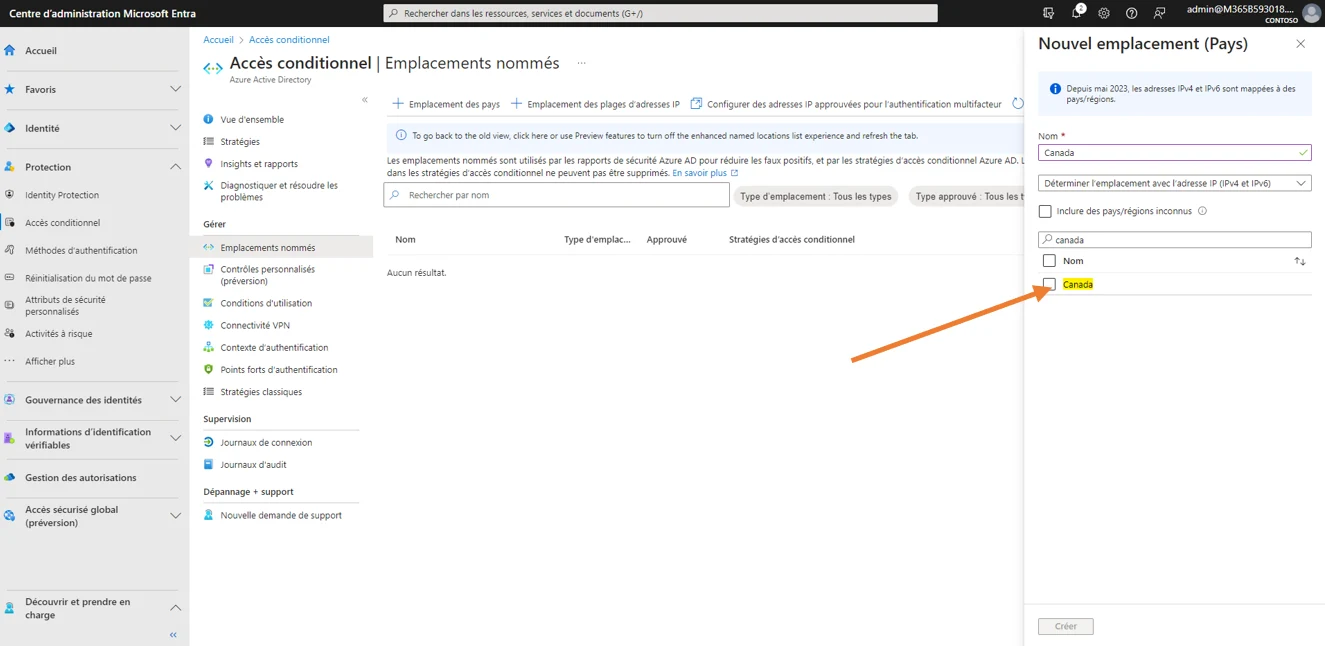Check the Canada country checkbox
The width and height of the screenshot is (1325, 646).
(x=1049, y=285)
